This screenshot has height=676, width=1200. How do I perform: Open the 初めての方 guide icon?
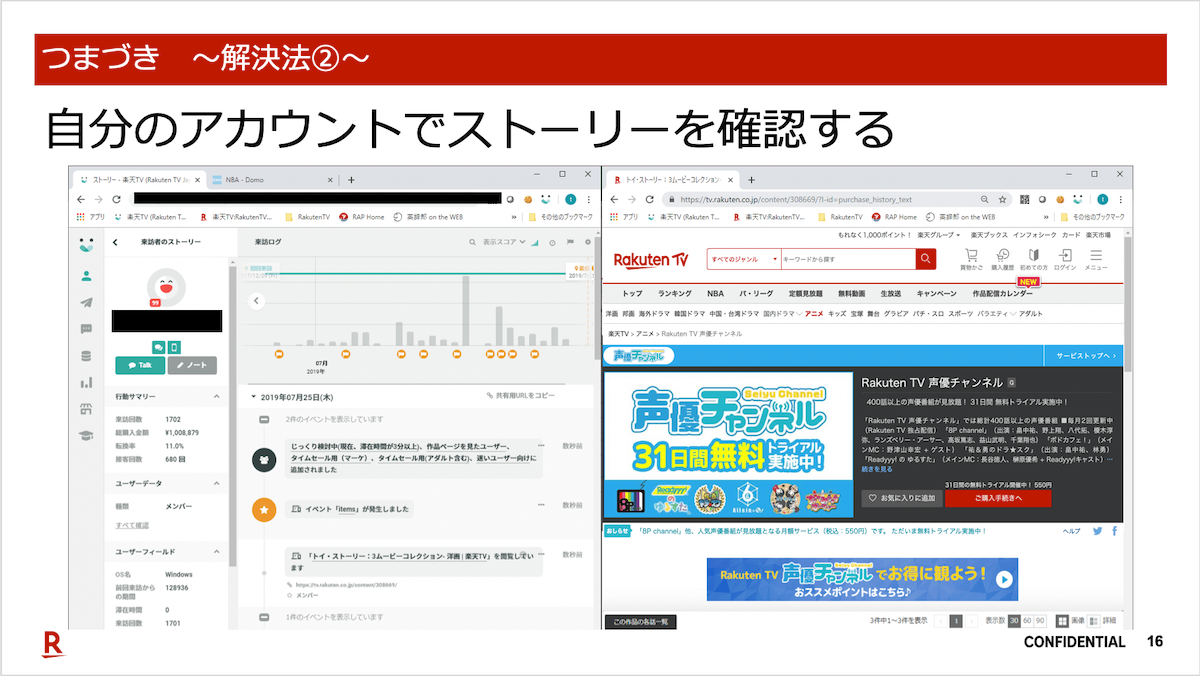(x=1034, y=260)
